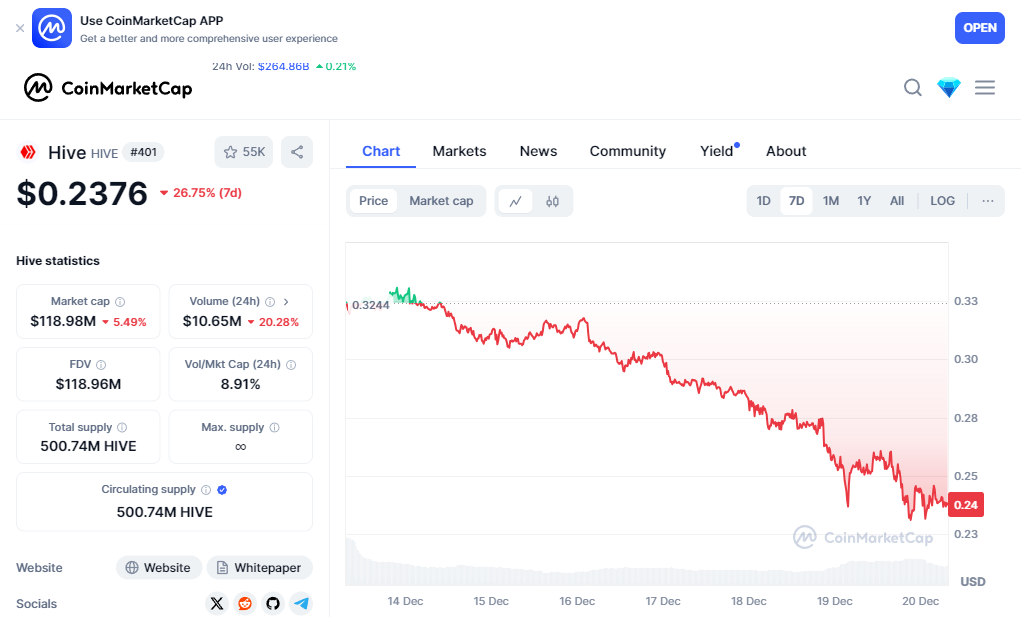Open the hamburger menu
Screen dimensions: 1021x617
click(985, 88)
